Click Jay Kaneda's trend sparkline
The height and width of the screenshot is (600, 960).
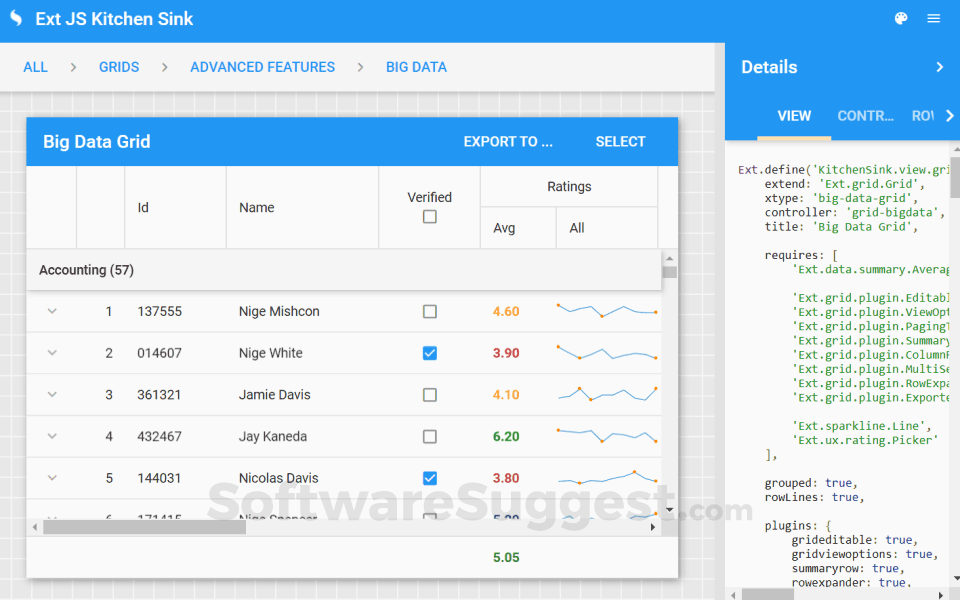606,436
